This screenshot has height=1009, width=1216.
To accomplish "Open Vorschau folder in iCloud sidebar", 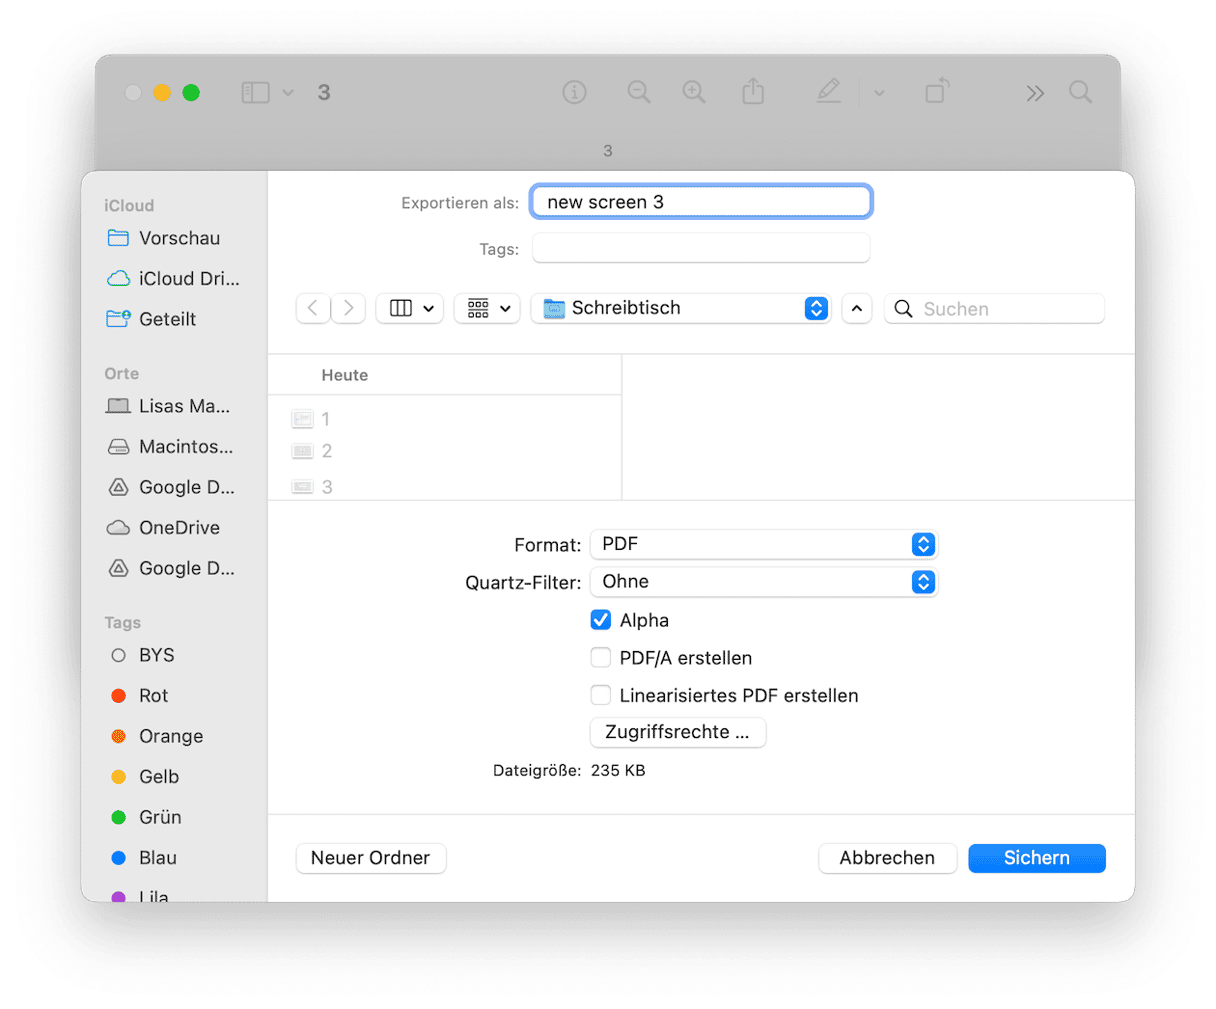I will (164, 238).
